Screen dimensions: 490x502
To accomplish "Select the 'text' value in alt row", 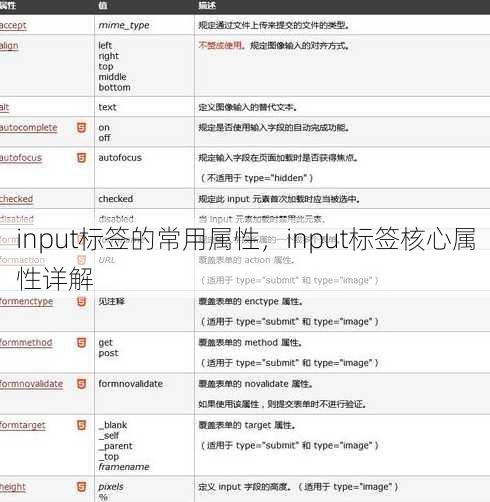I will tap(107, 107).
